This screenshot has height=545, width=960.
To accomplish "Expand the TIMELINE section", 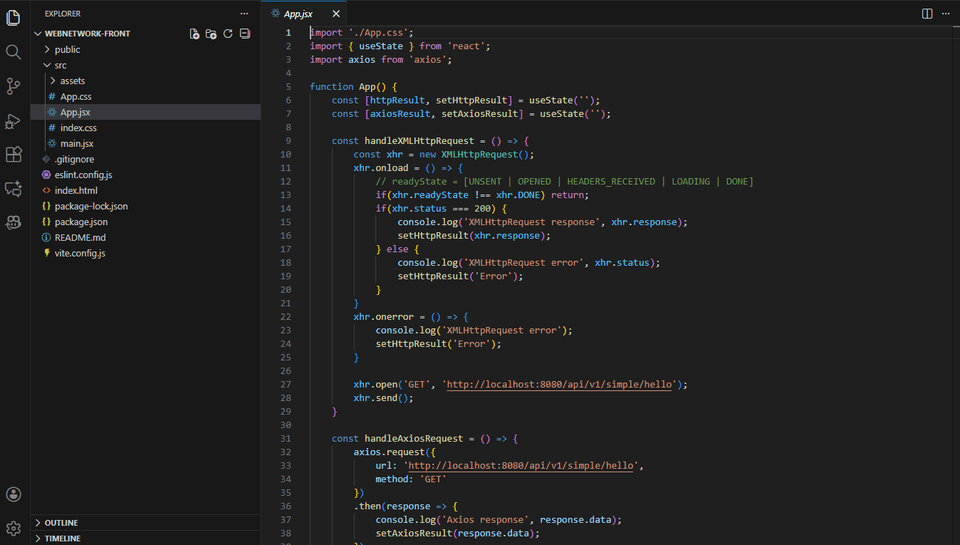I will (x=62, y=538).
